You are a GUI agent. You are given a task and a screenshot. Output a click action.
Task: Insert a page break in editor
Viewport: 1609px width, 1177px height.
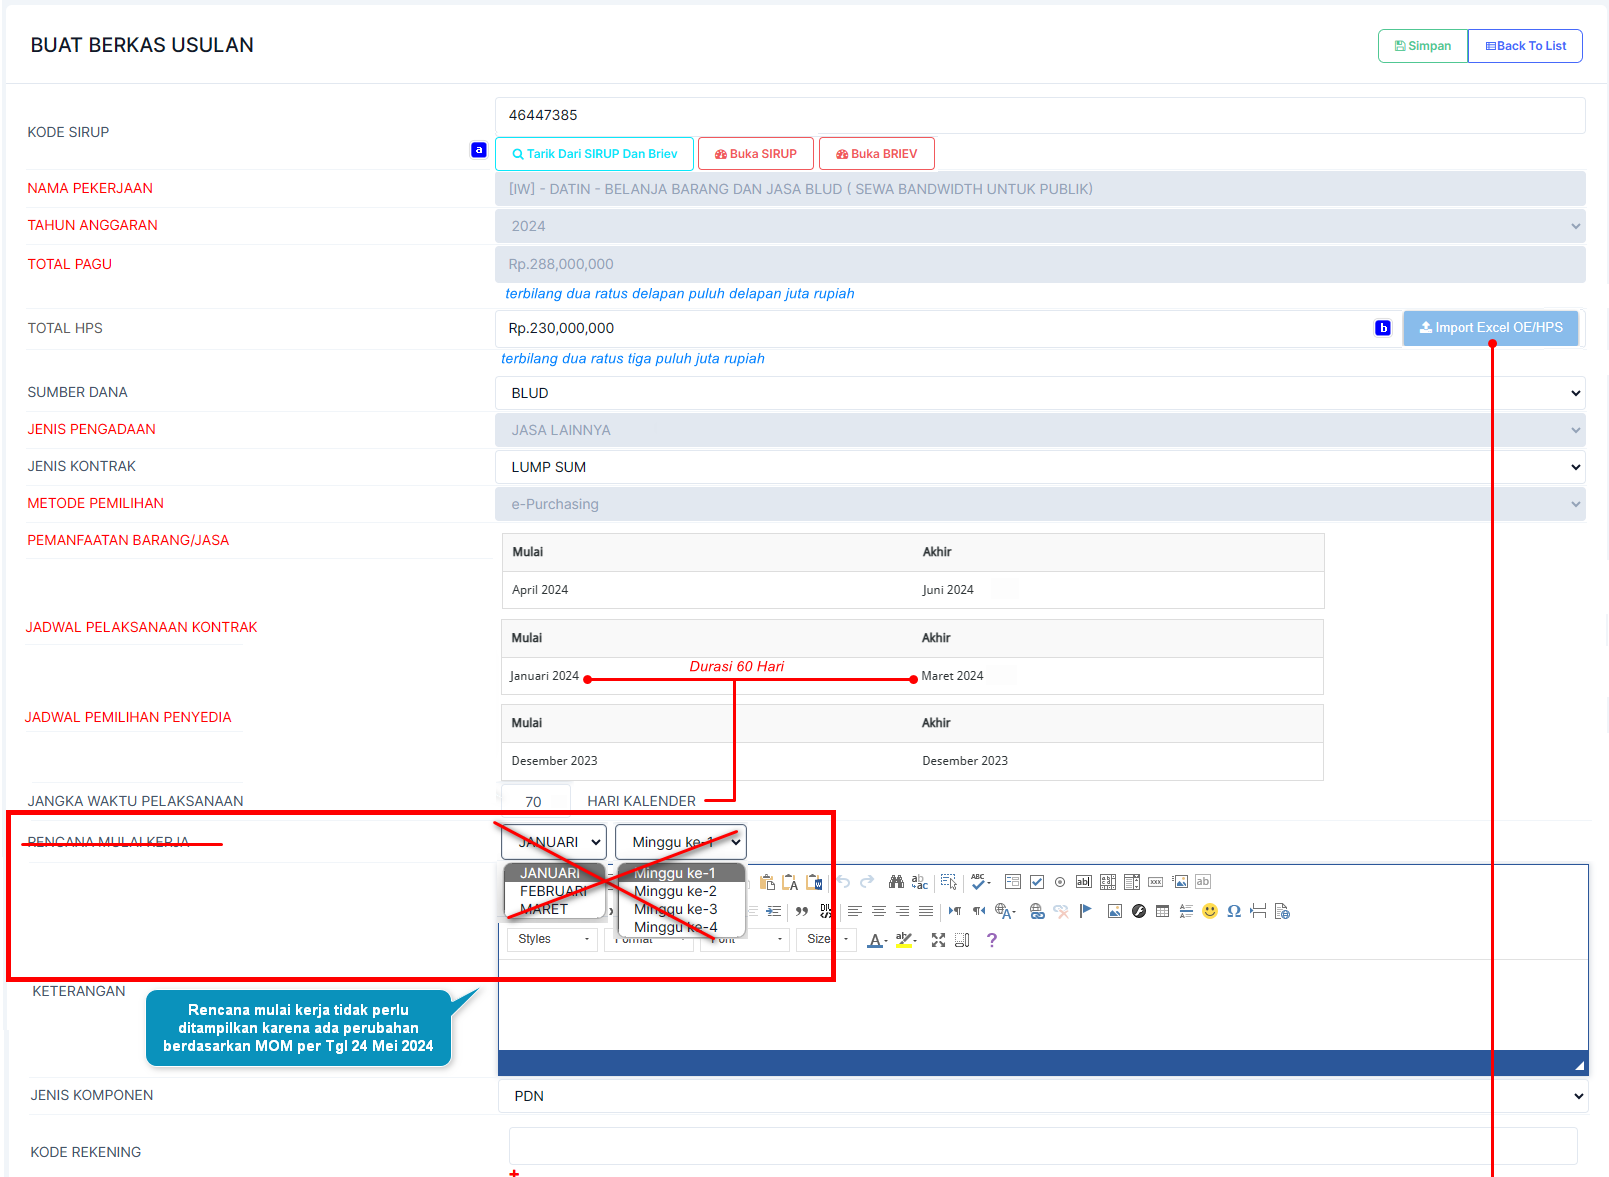coord(1258,911)
